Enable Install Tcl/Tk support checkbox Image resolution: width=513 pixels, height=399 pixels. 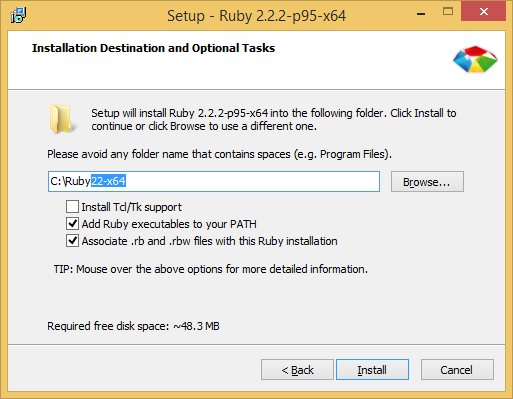[72, 207]
